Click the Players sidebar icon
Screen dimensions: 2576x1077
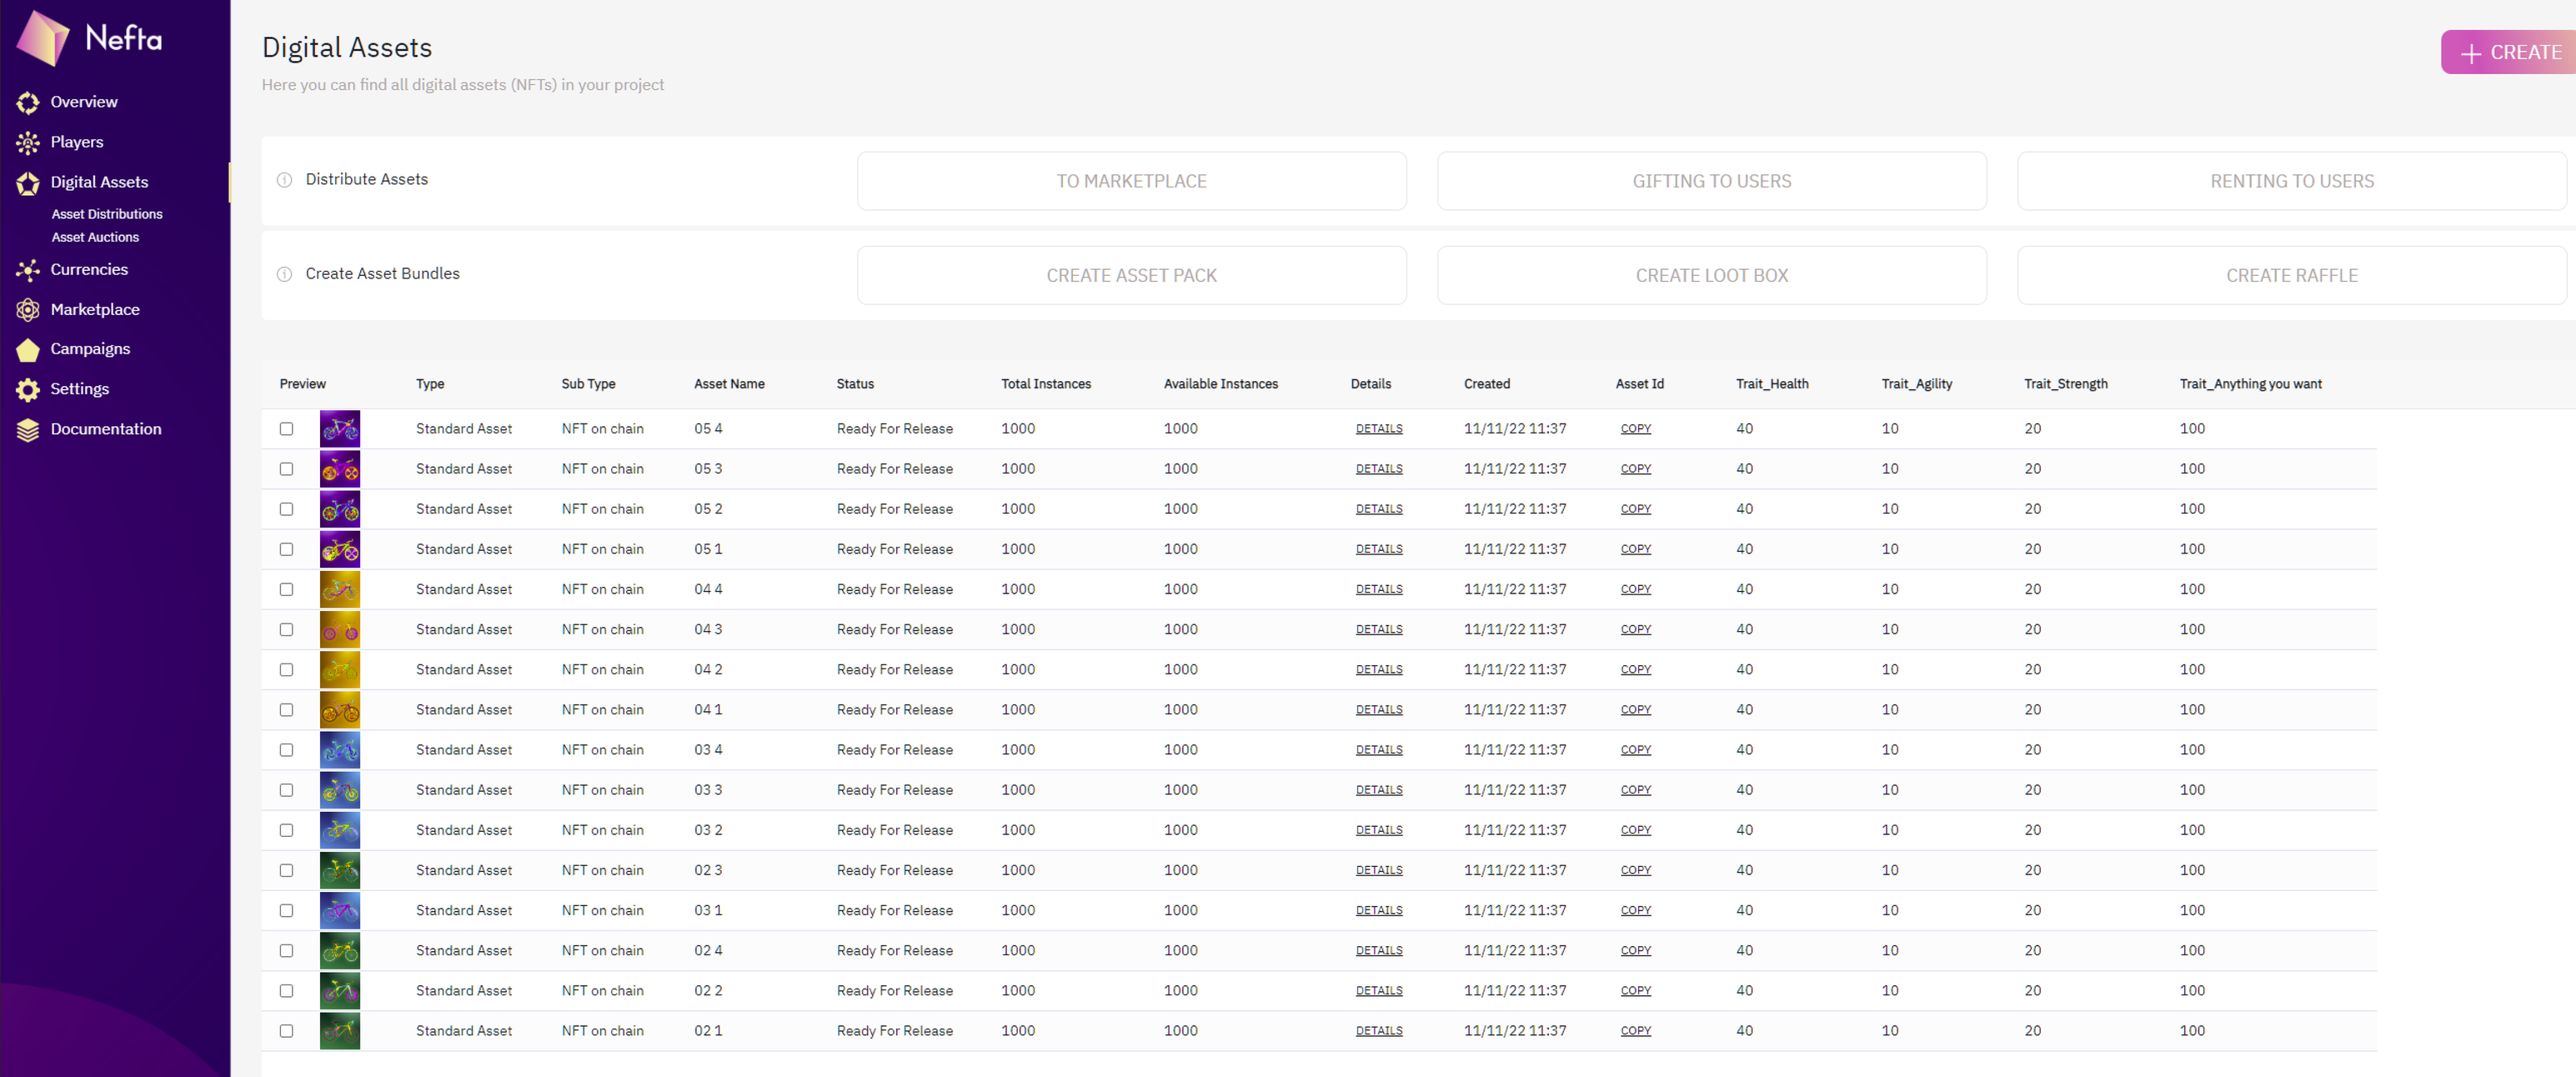click(28, 142)
